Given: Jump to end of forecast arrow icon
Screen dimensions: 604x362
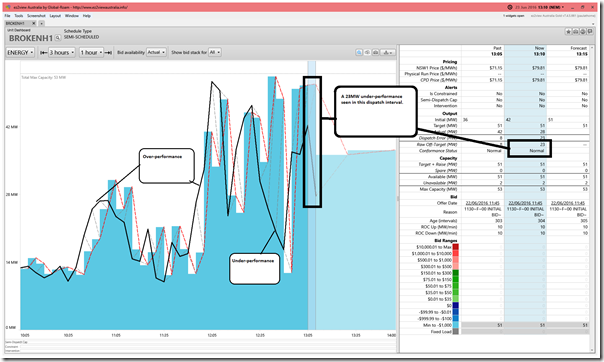Looking at the screenshot, I should pos(108,52).
